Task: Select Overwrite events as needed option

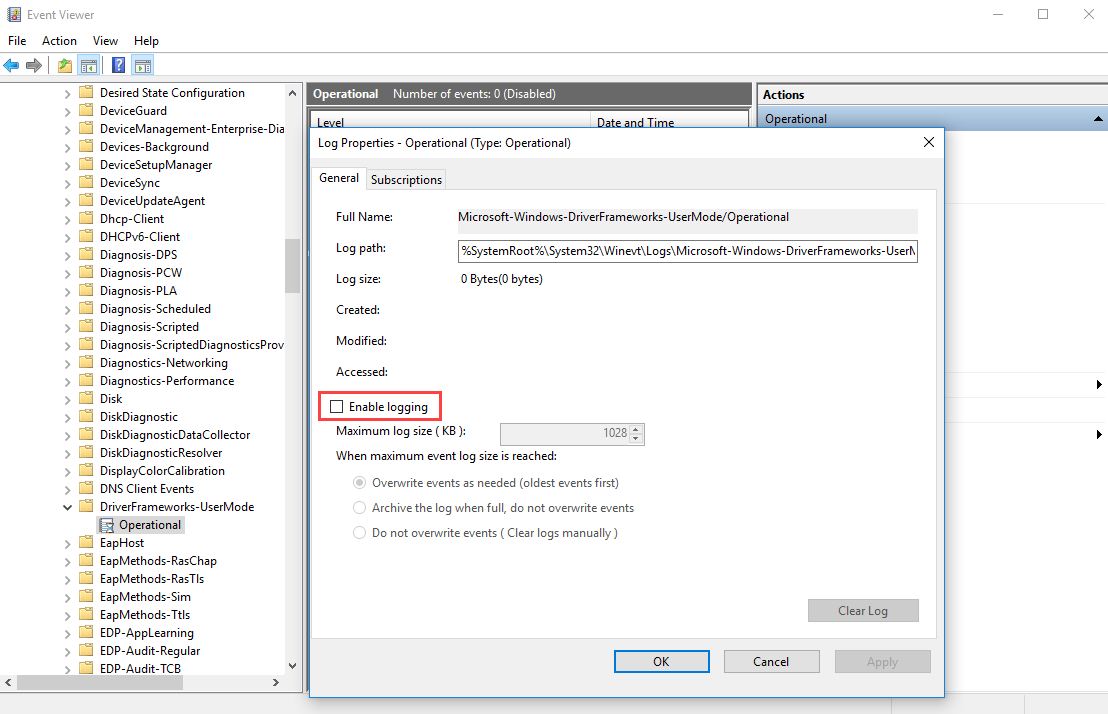Action: click(359, 482)
